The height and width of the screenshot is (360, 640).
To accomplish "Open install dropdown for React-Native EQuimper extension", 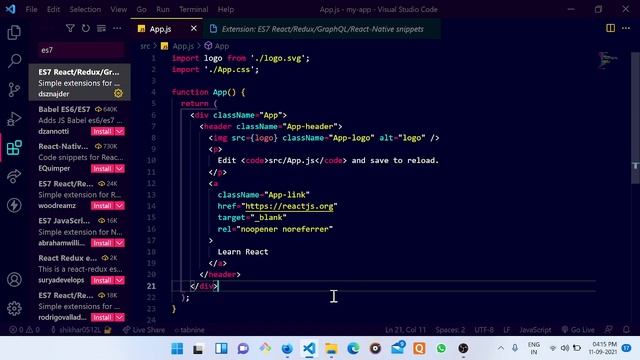I will pos(120,169).
